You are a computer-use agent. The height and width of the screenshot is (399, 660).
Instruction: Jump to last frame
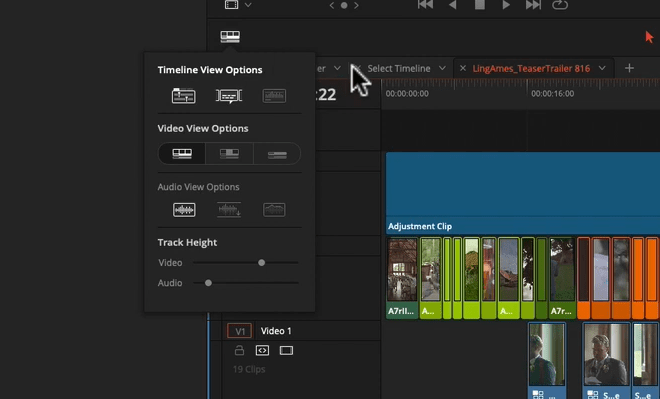[533, 5]
